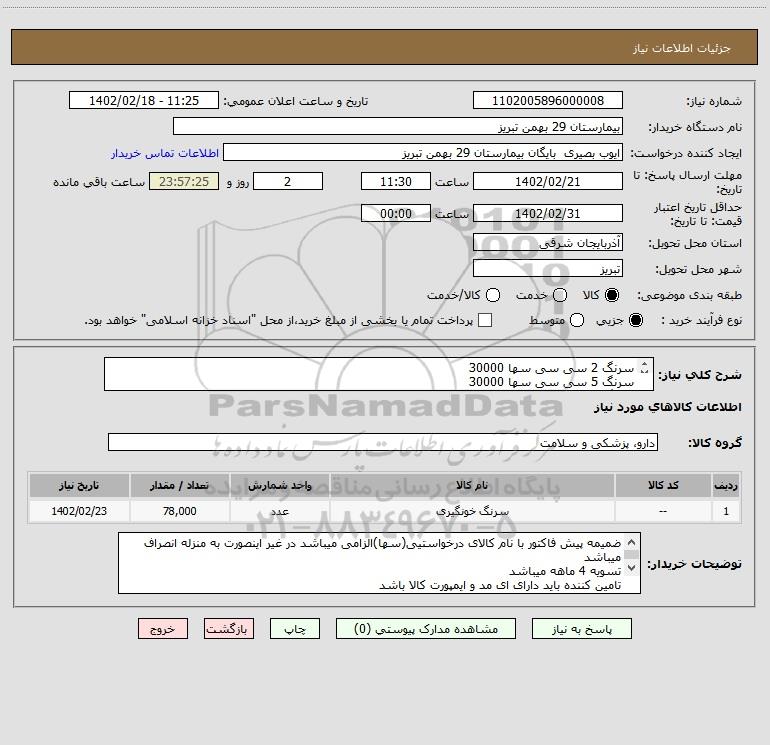Click the table cell سرنگ خونگیری
The width and height of the screenshot is (770, 745).
472,511
